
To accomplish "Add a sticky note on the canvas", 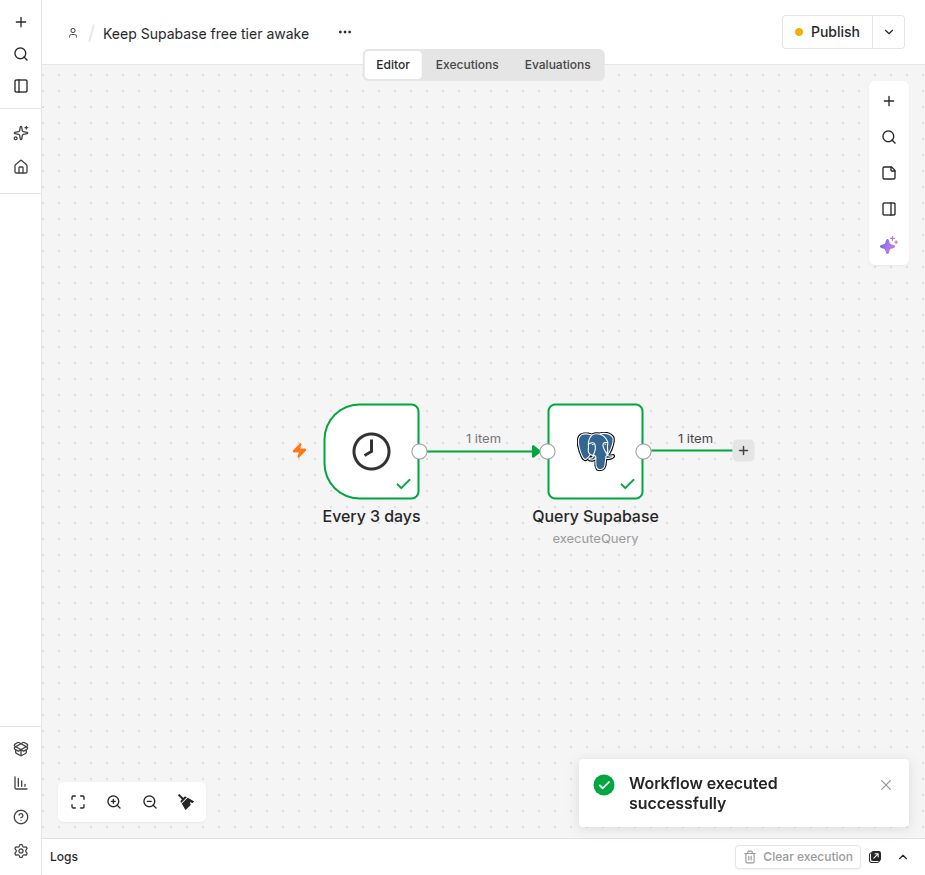I will click(889, 173).
